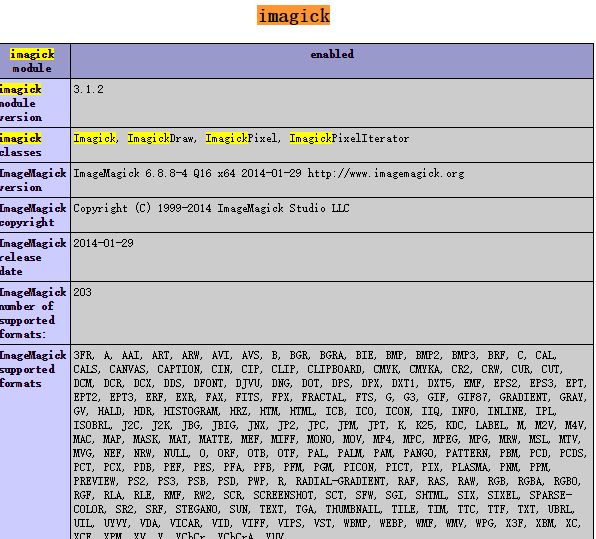Screen dimensions: 596x539
Task: Click the CANVAS format entry
Action: click(128, 369)
